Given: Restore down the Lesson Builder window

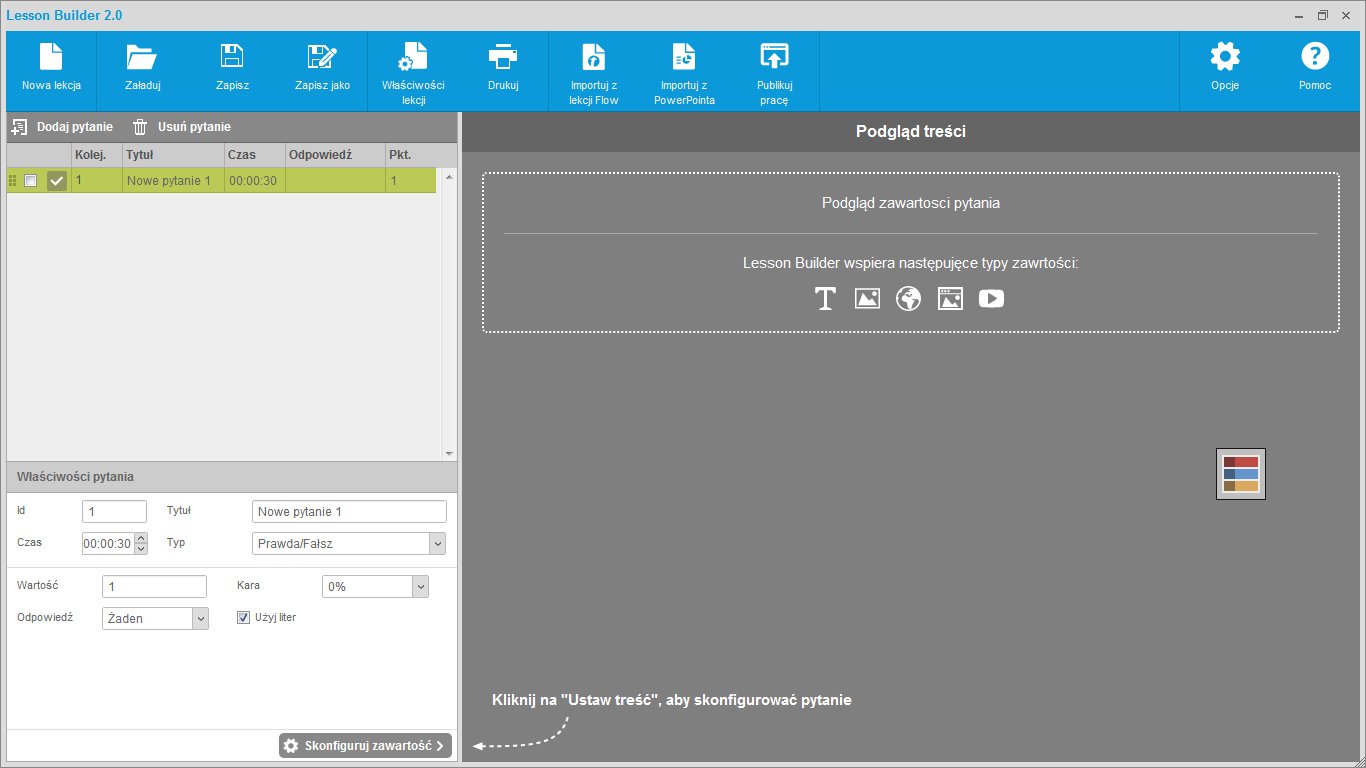Looking at the screenshot, I should click(1323, 15).
